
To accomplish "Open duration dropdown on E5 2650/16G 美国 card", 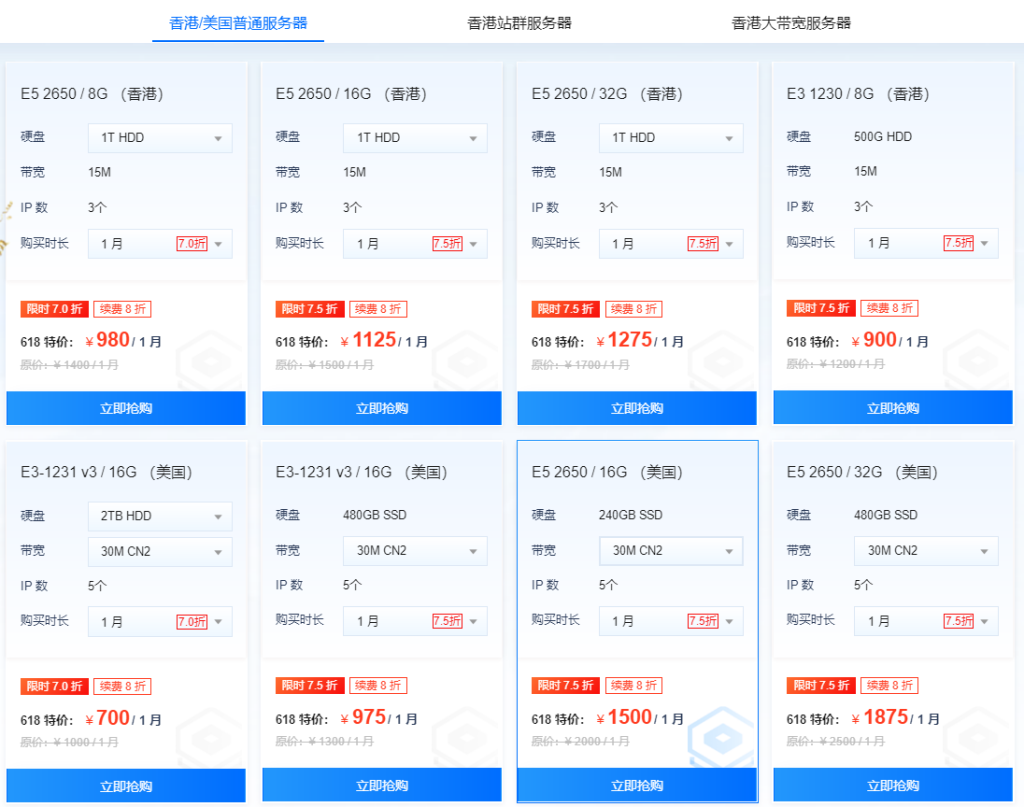I will tap(670, 621).
